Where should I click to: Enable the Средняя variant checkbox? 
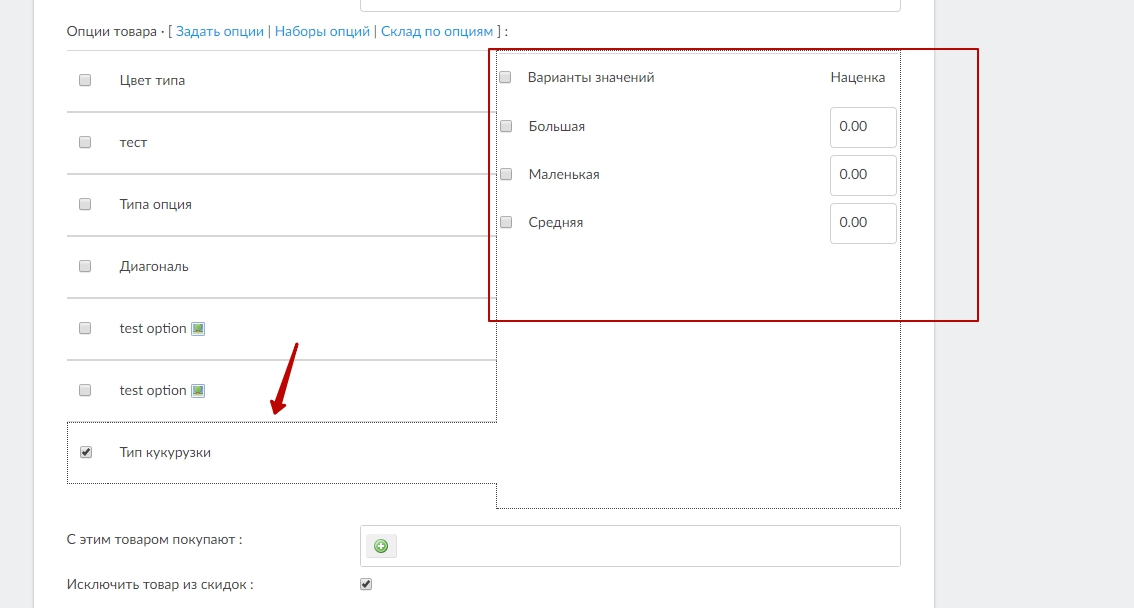click(506, 222)
